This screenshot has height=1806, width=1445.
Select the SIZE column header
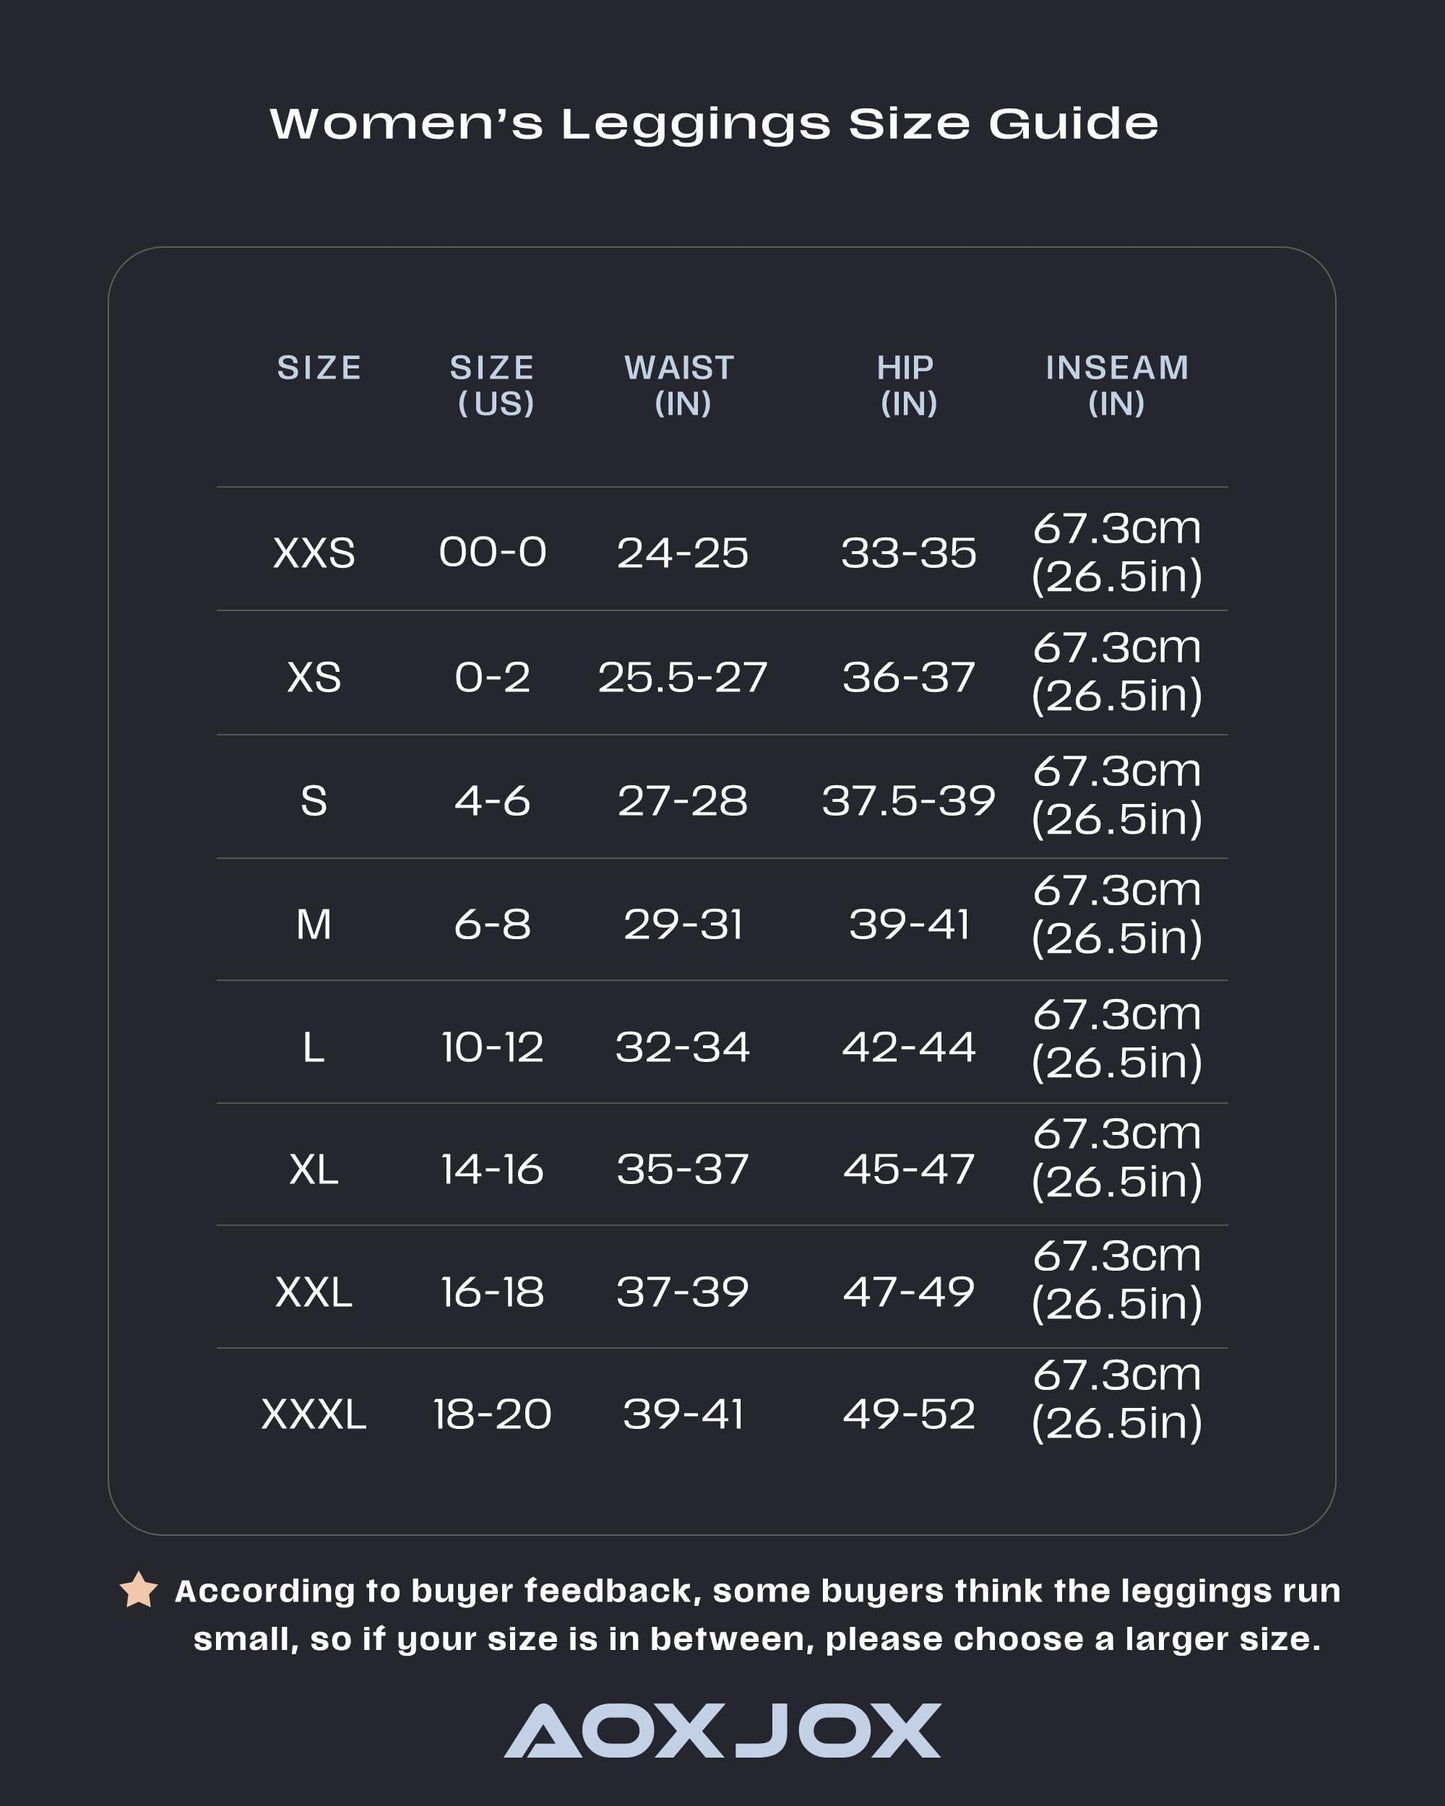[x=319, y=368]
